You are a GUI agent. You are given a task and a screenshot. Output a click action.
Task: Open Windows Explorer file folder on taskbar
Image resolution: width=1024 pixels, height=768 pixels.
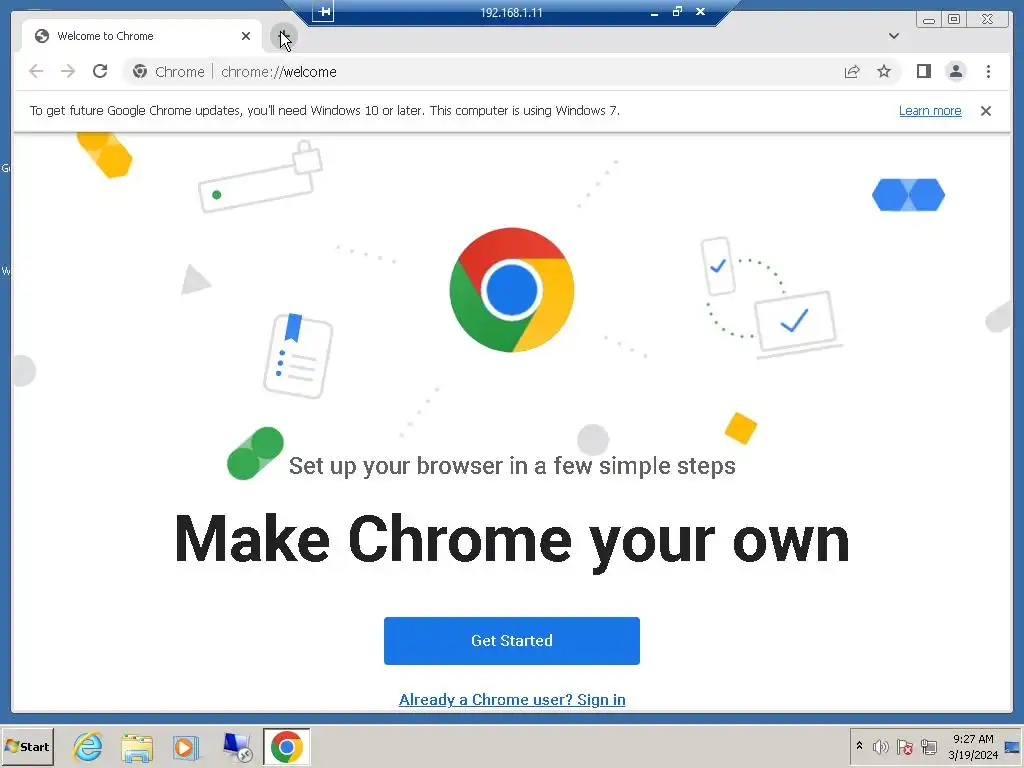137,747
